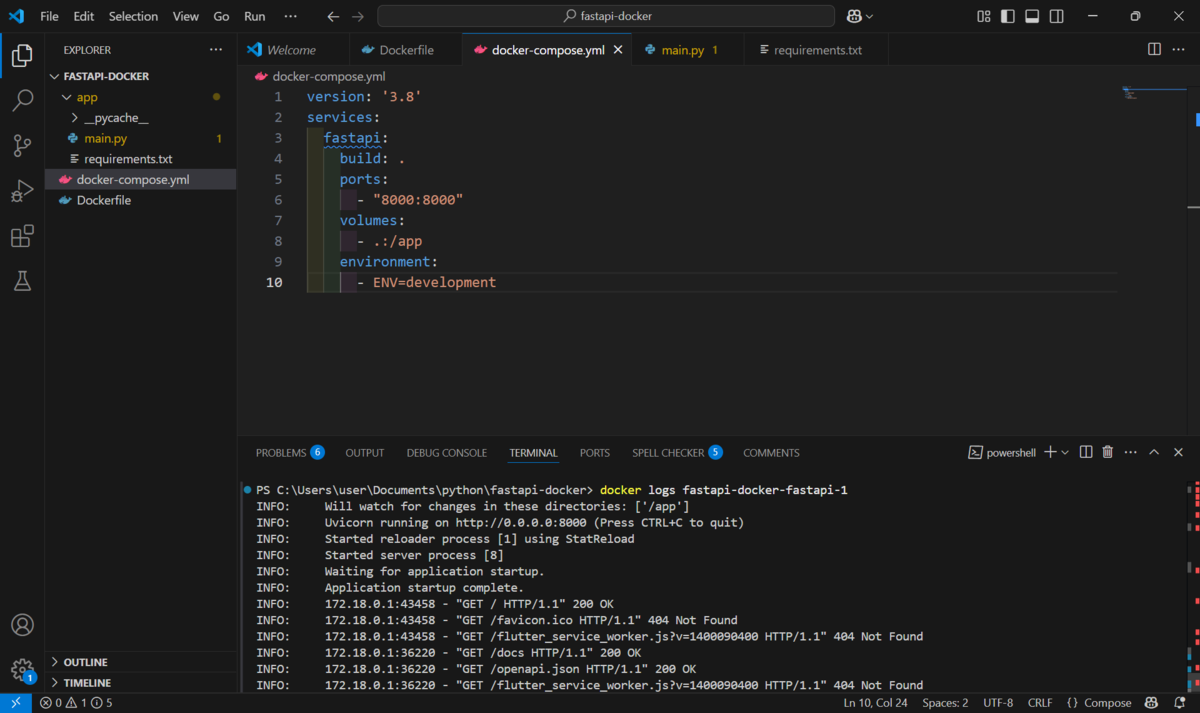Click the remote window indicator in status bar
The width and height of the screenshot is (1200, 713).
(15, 703)
